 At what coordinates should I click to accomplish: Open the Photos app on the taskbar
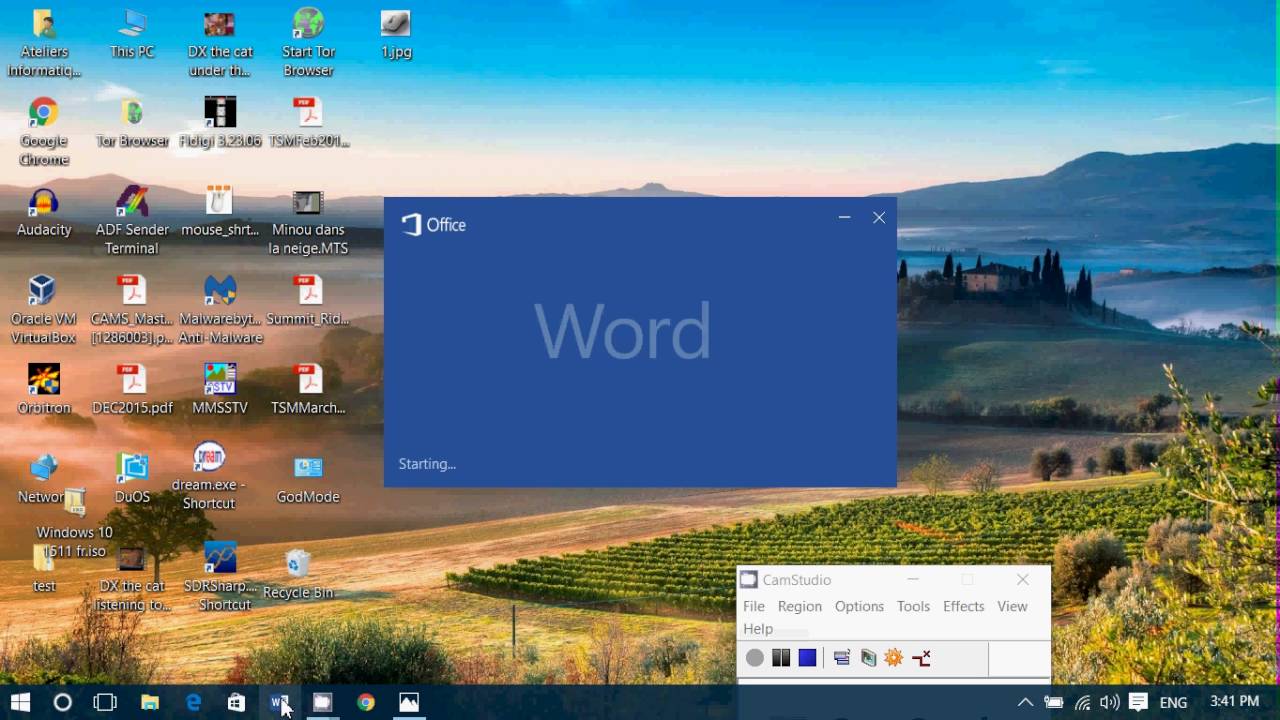click(409, 703)
